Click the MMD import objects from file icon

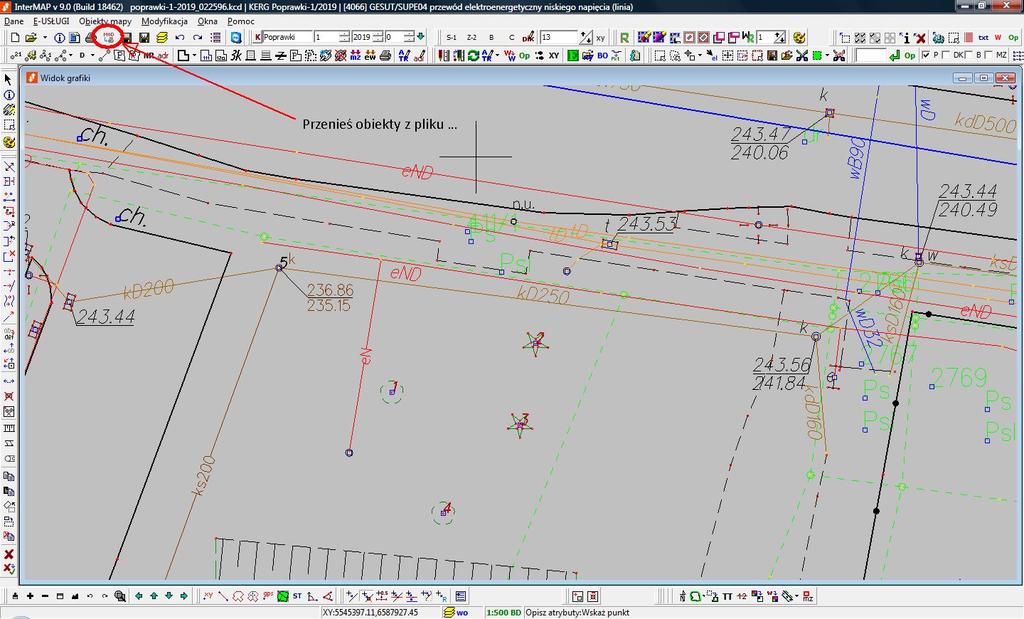(x=109, y=37)
